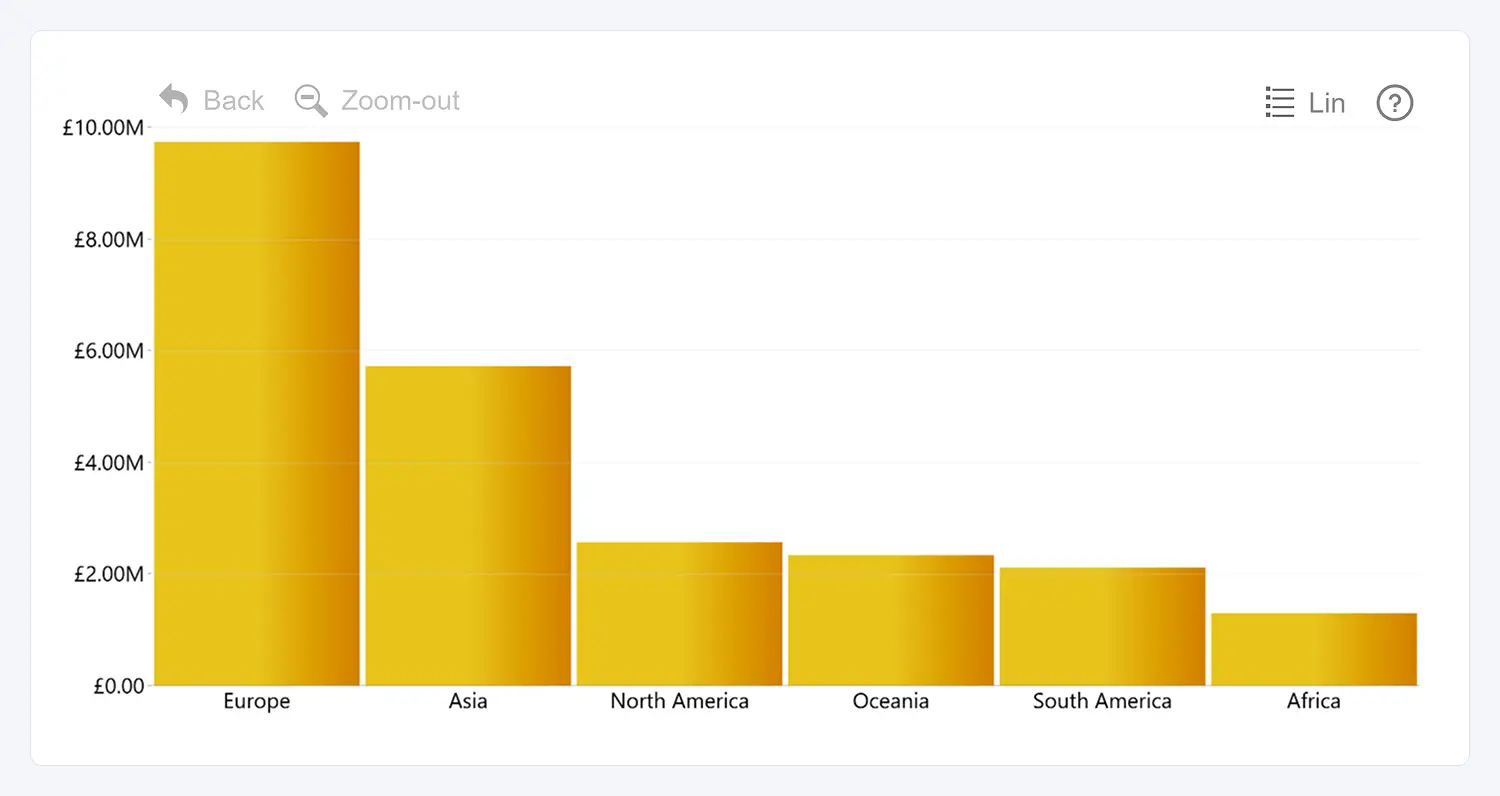
Task: Click the Africa bar
Action: [x=1314, y=649]
